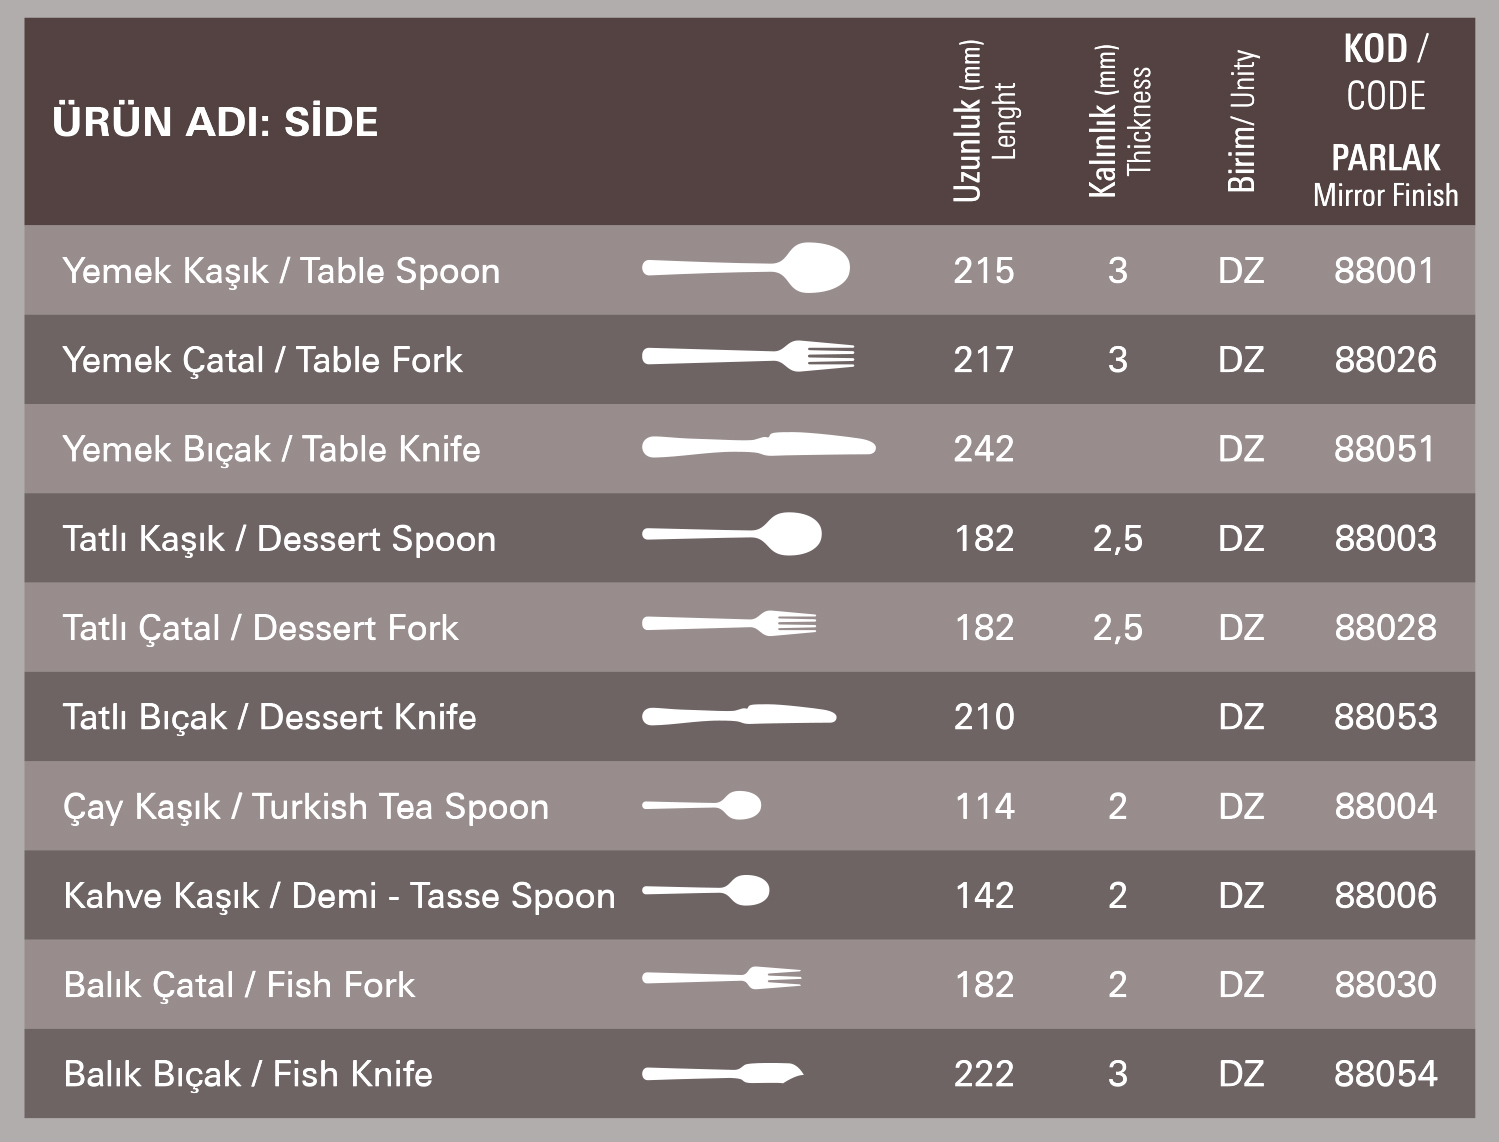Image resolution: width=1499 pixels, height=1142 pixels.
Task: Click the Yemek Çatal / Table Fork label
Action: click(x=262, y=360)
